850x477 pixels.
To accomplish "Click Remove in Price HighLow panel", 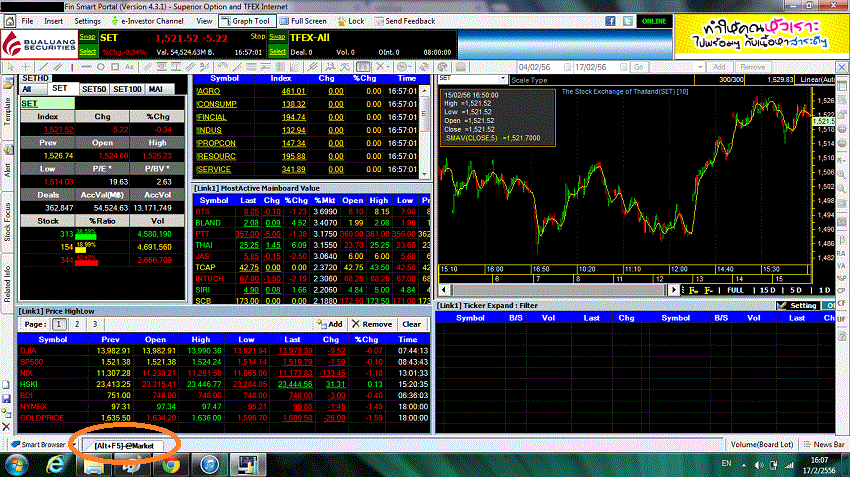I will coord(372,324).
